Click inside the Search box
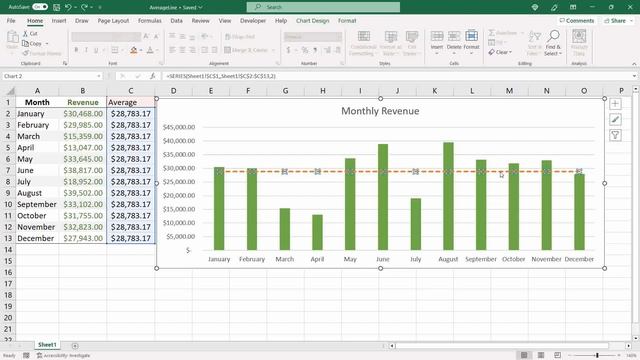The width and height of the screenshot is (640, 360). click(323, 7)
